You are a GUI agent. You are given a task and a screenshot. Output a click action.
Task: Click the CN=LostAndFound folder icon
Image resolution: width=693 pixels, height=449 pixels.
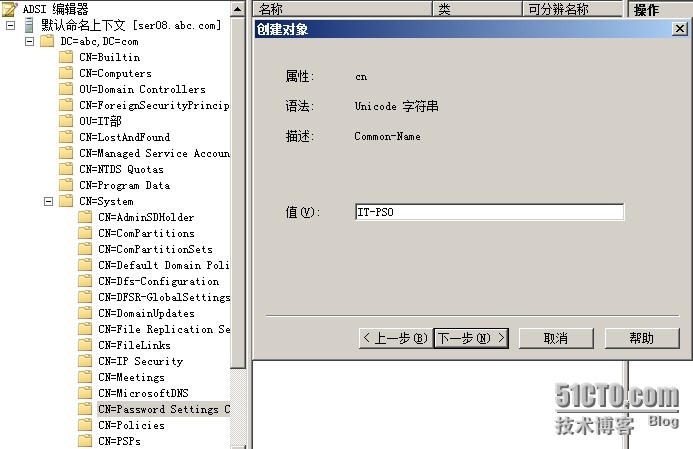66,137
